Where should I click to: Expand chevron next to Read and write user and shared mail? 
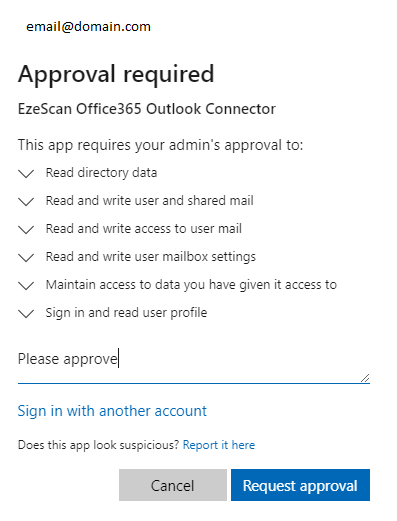(26, 202)
